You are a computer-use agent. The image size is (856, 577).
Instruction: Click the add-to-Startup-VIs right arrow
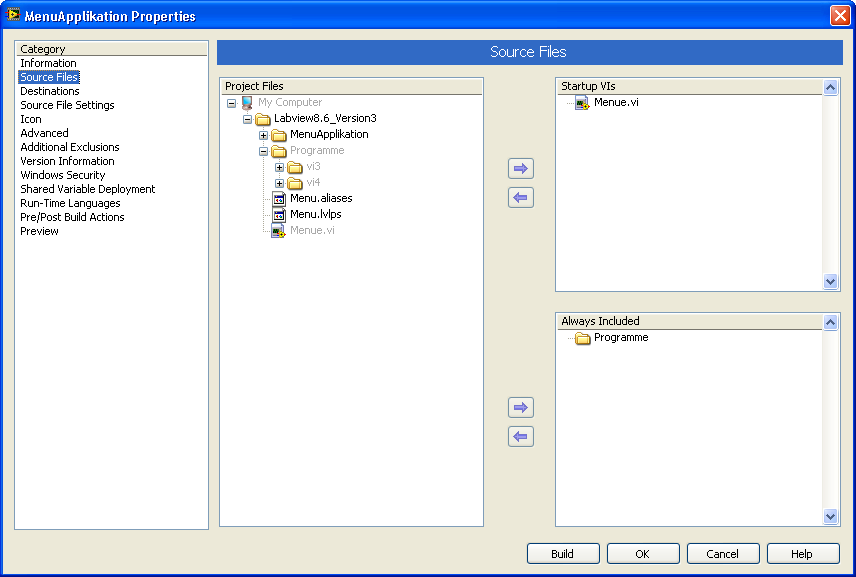(521, 169)
